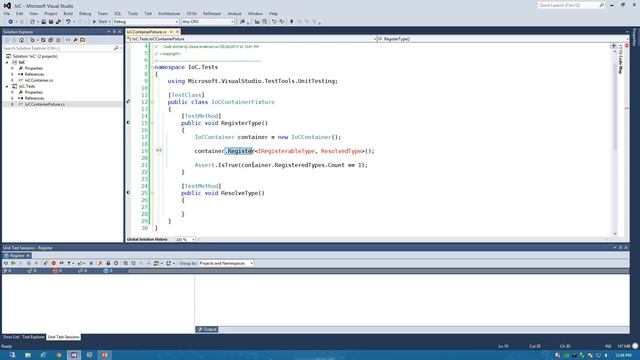Viewport: 640px width, 360px height.
Task: Collapse the IoC project node
Action: (x=7, y=62)
